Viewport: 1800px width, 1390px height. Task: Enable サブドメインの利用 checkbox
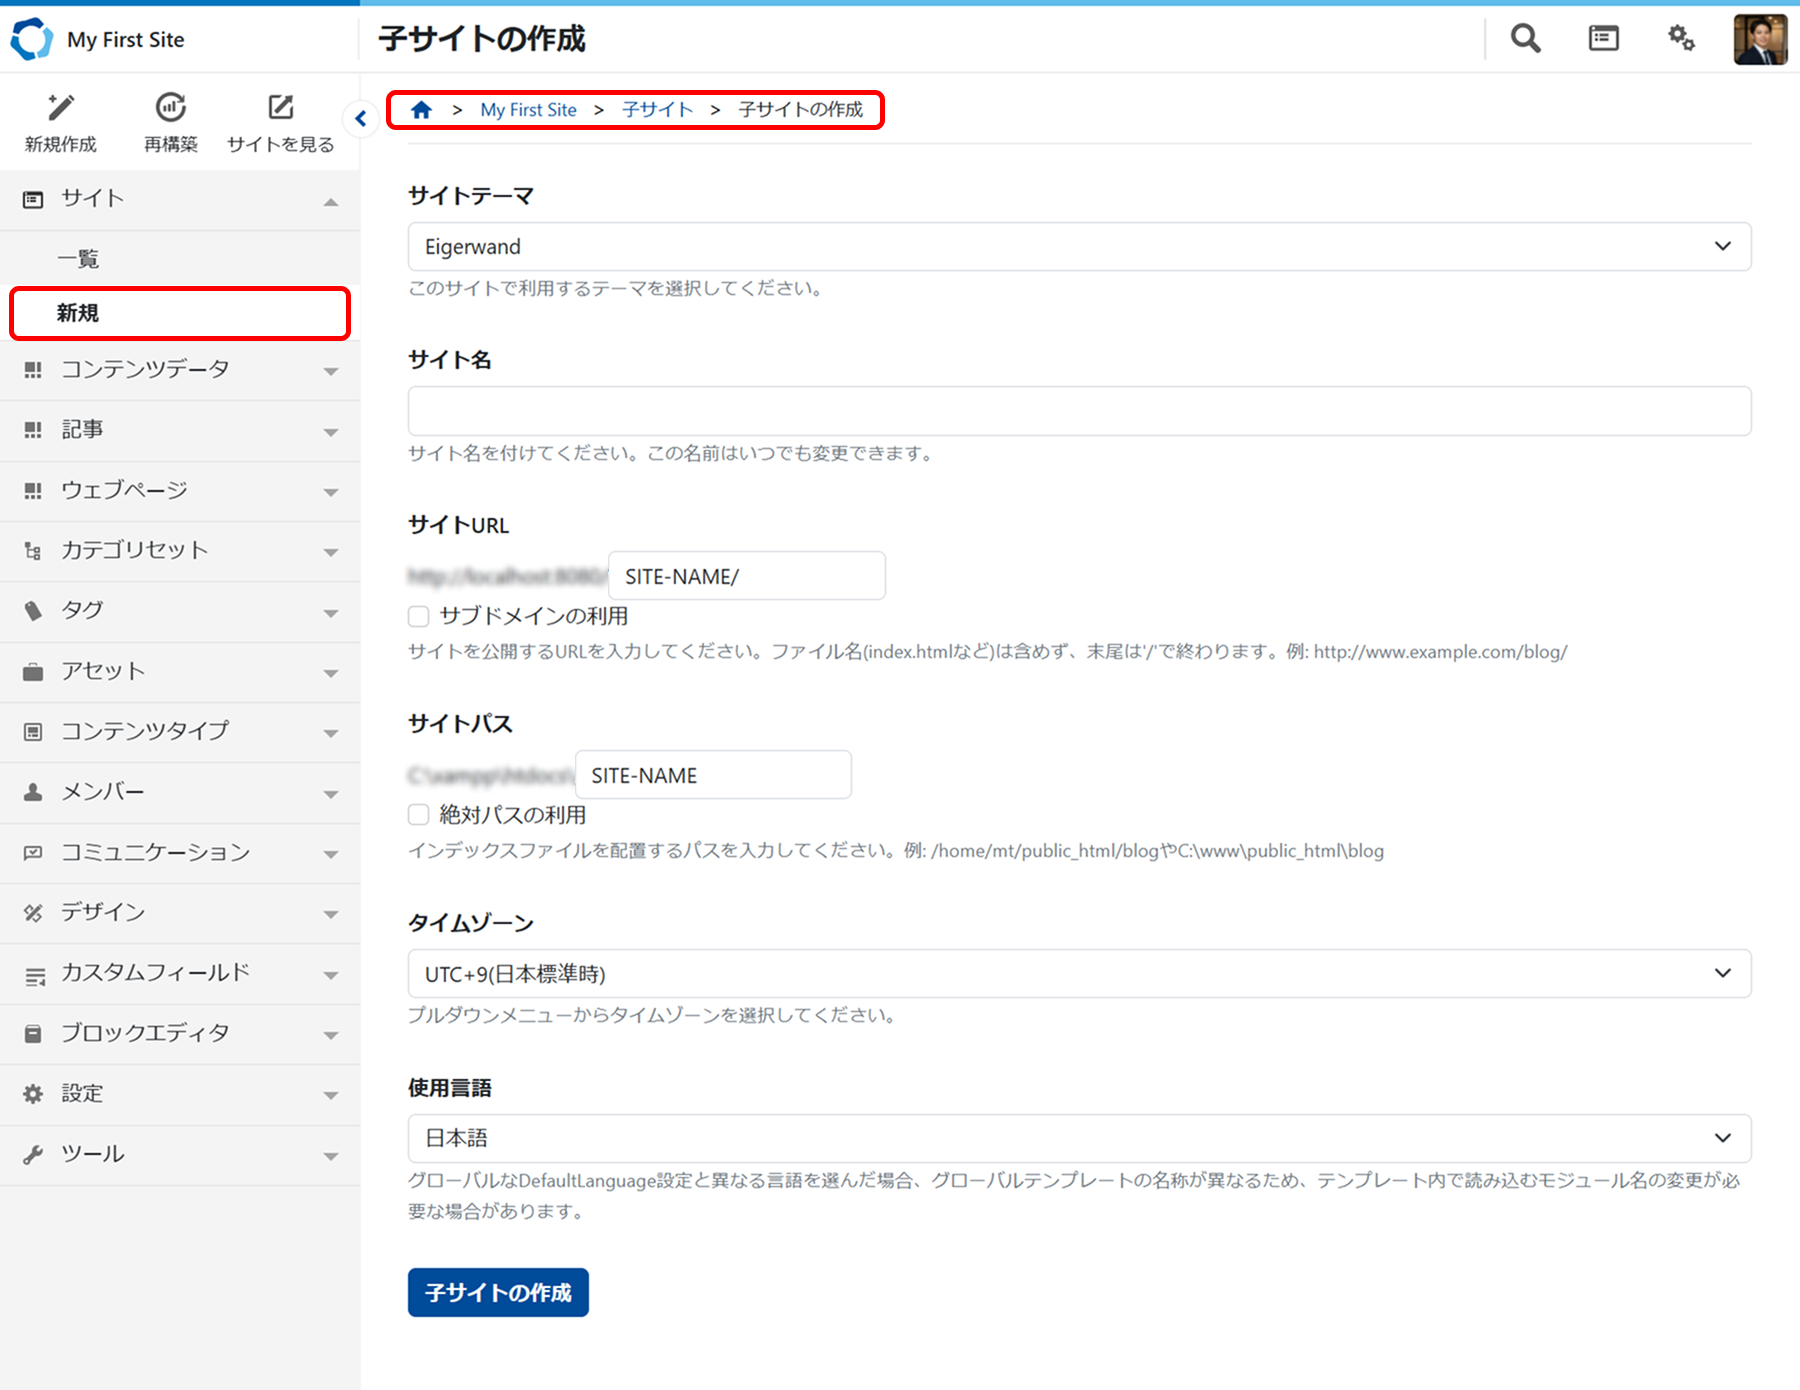pos(418,616)
